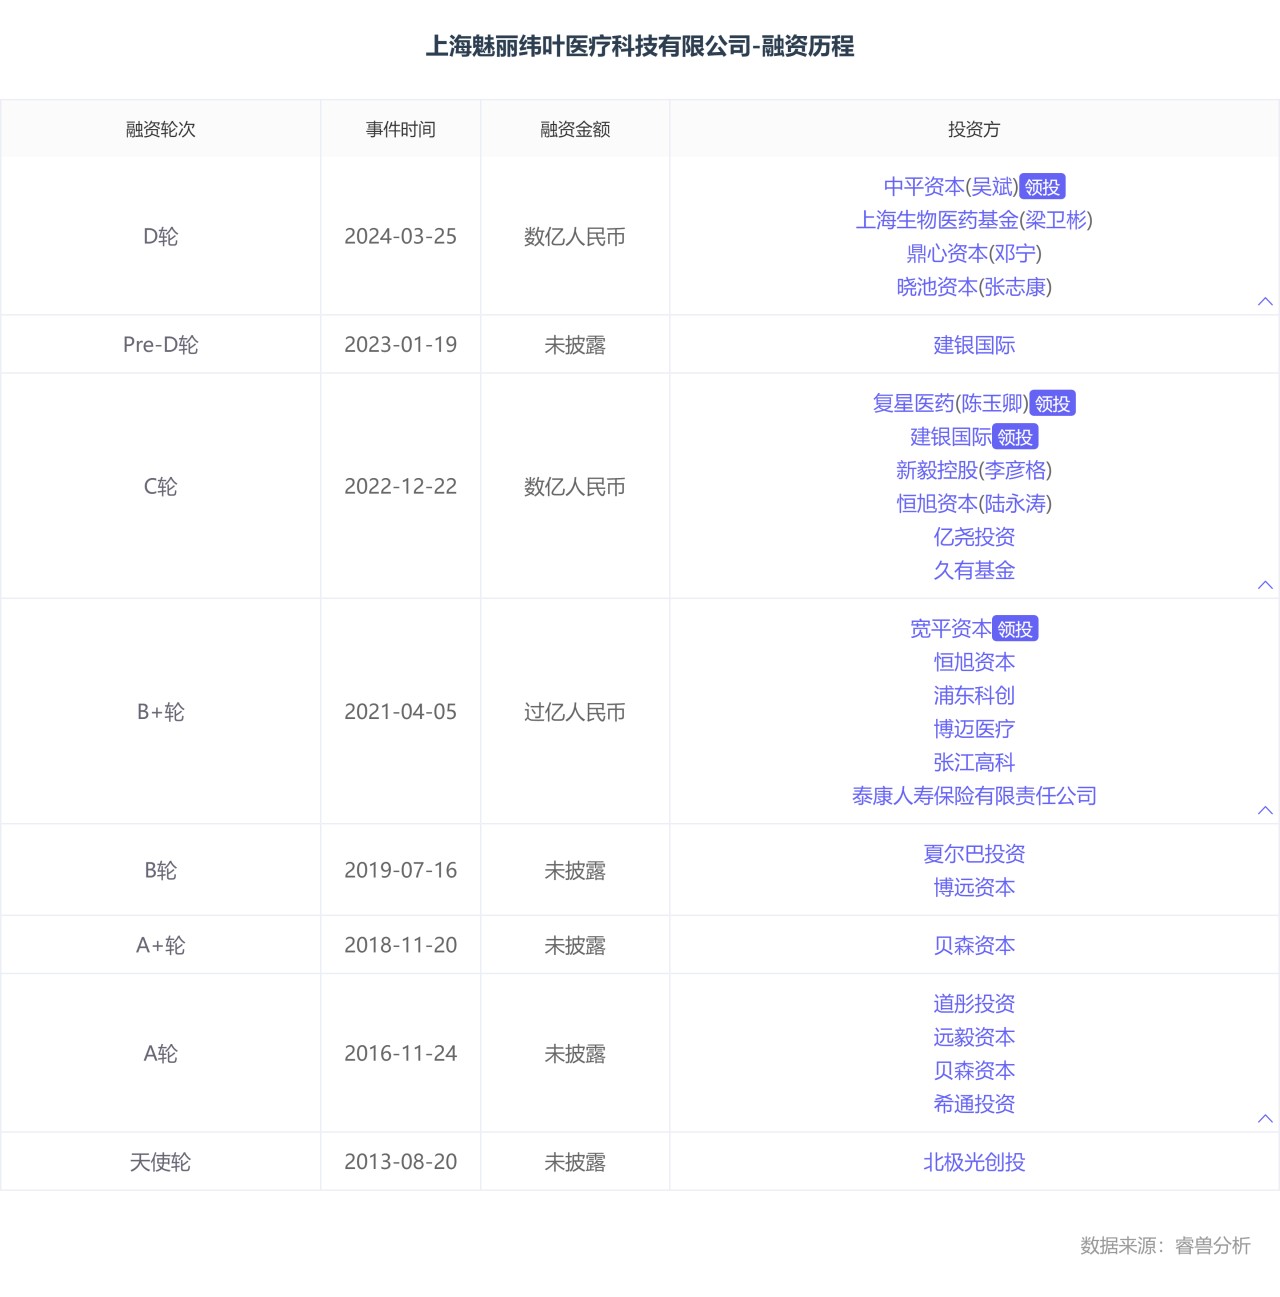This screenshot has height=1297, width=1280.
Task: Click the 事件时间 column header
Action: point(400,129)
